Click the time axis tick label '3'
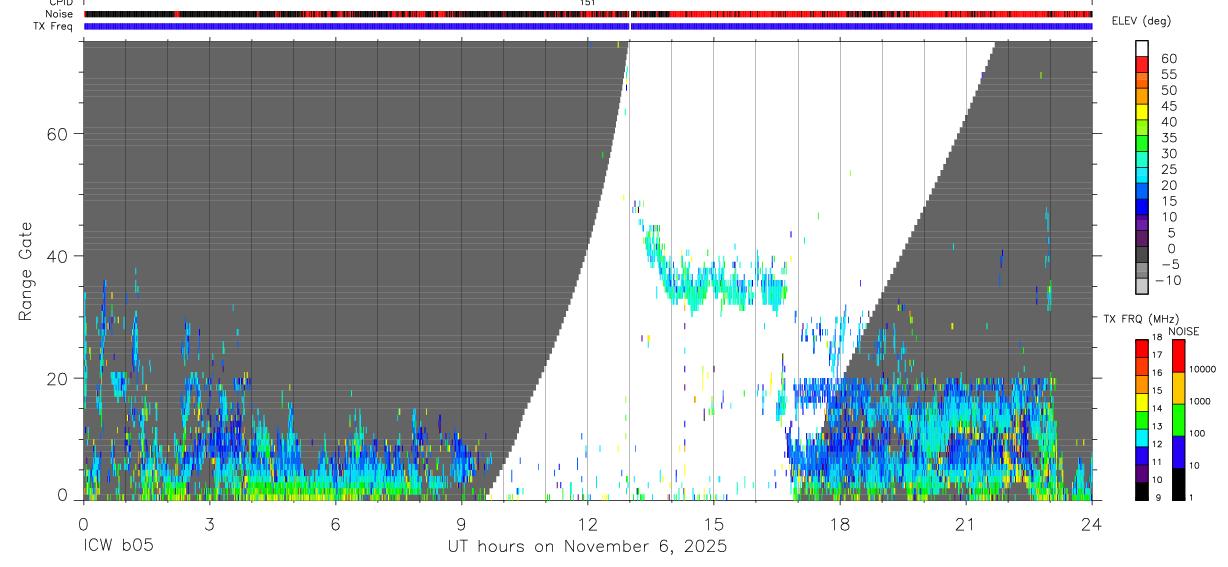The height and width of the screenshot is (567, 1228). [209, 524]
